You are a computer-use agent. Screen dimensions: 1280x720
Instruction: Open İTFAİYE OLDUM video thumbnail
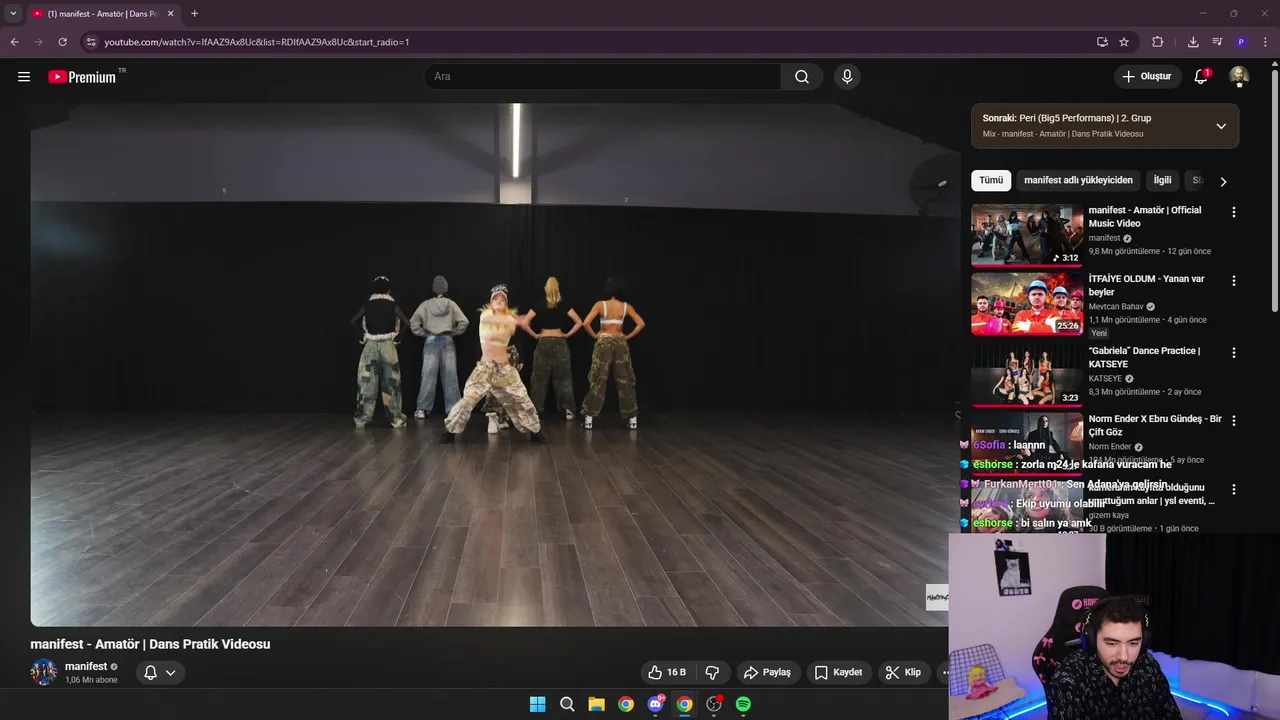click(x=1027, y=304)
